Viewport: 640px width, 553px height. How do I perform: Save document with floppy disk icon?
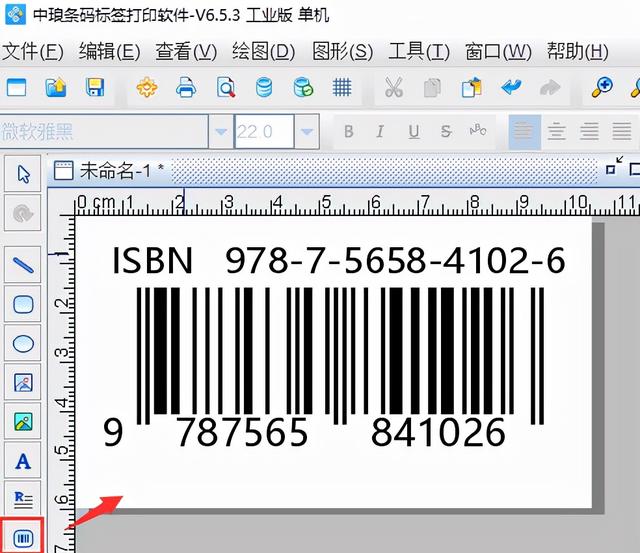(x=95, y=87)
